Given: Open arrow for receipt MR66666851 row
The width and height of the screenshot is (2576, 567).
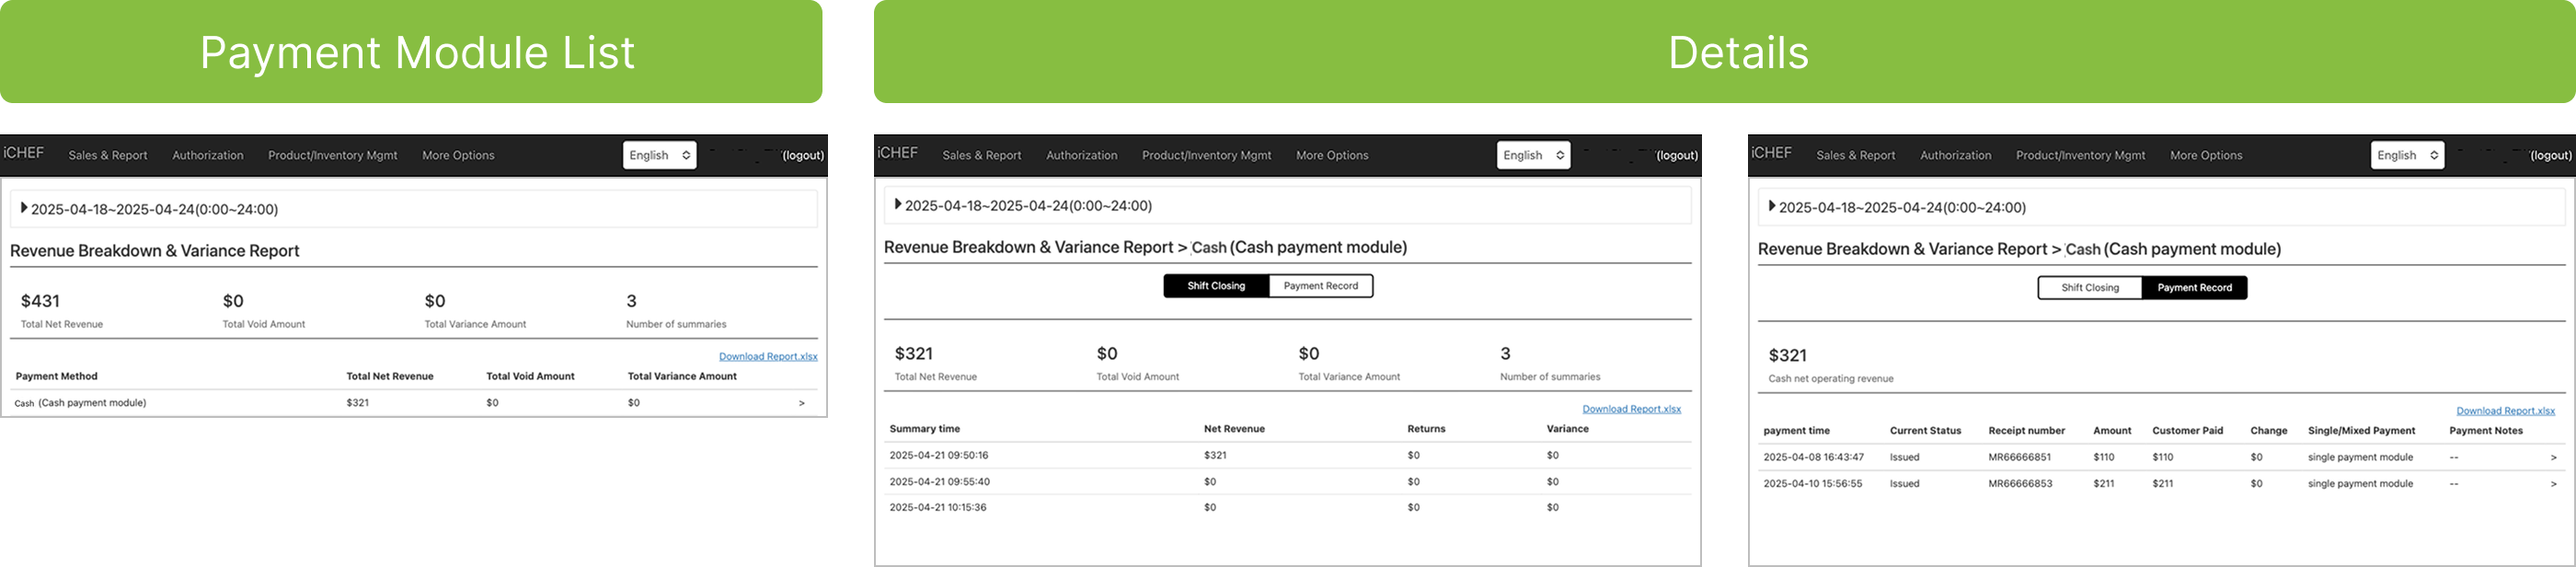Looking at the screenshot, I should tap(2553, 458).
